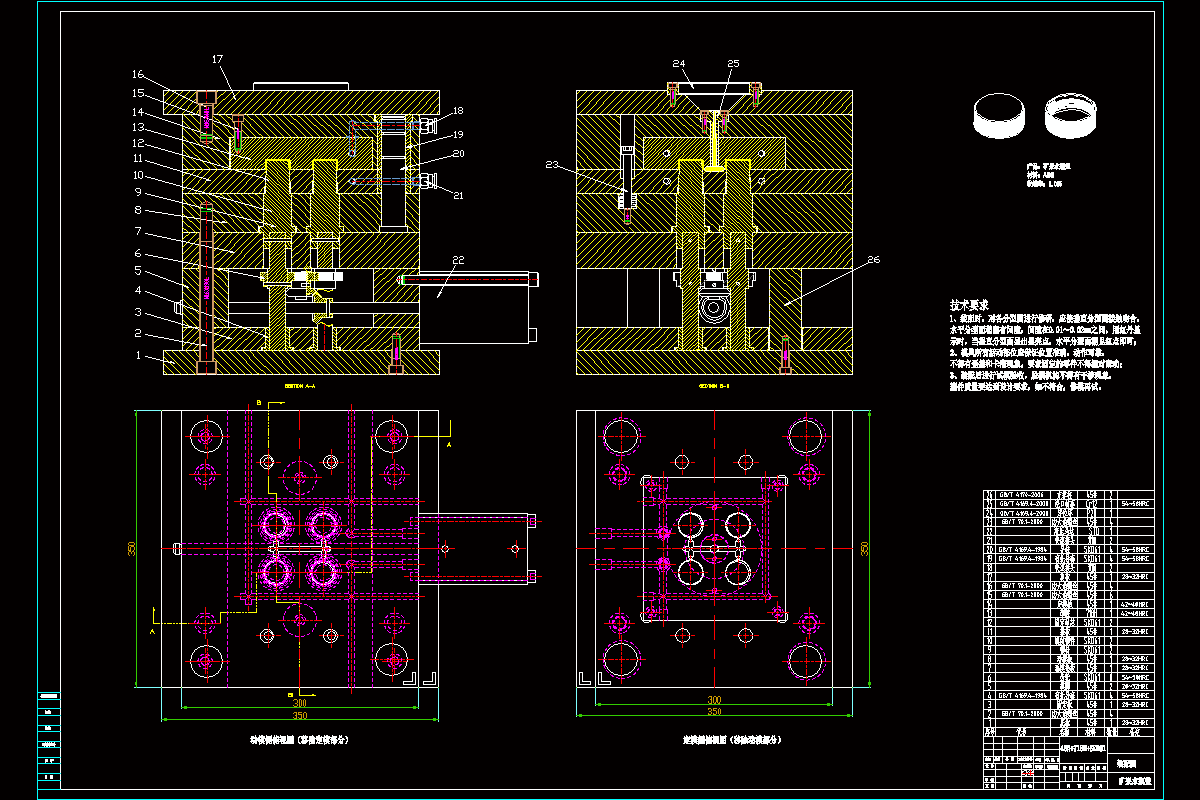Click part callout number 24
The height and width of the screenshot is (800, 1200).
point(679,63)
